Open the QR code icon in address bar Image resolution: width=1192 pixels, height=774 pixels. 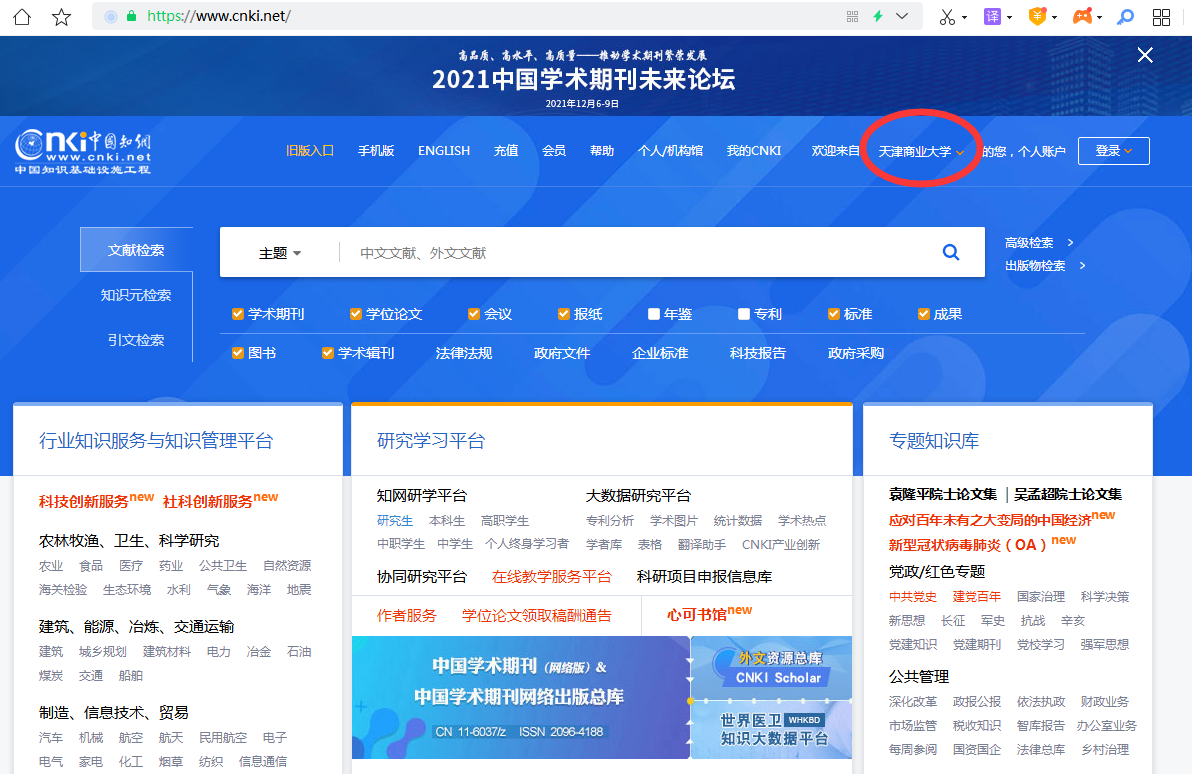point(852,16)
